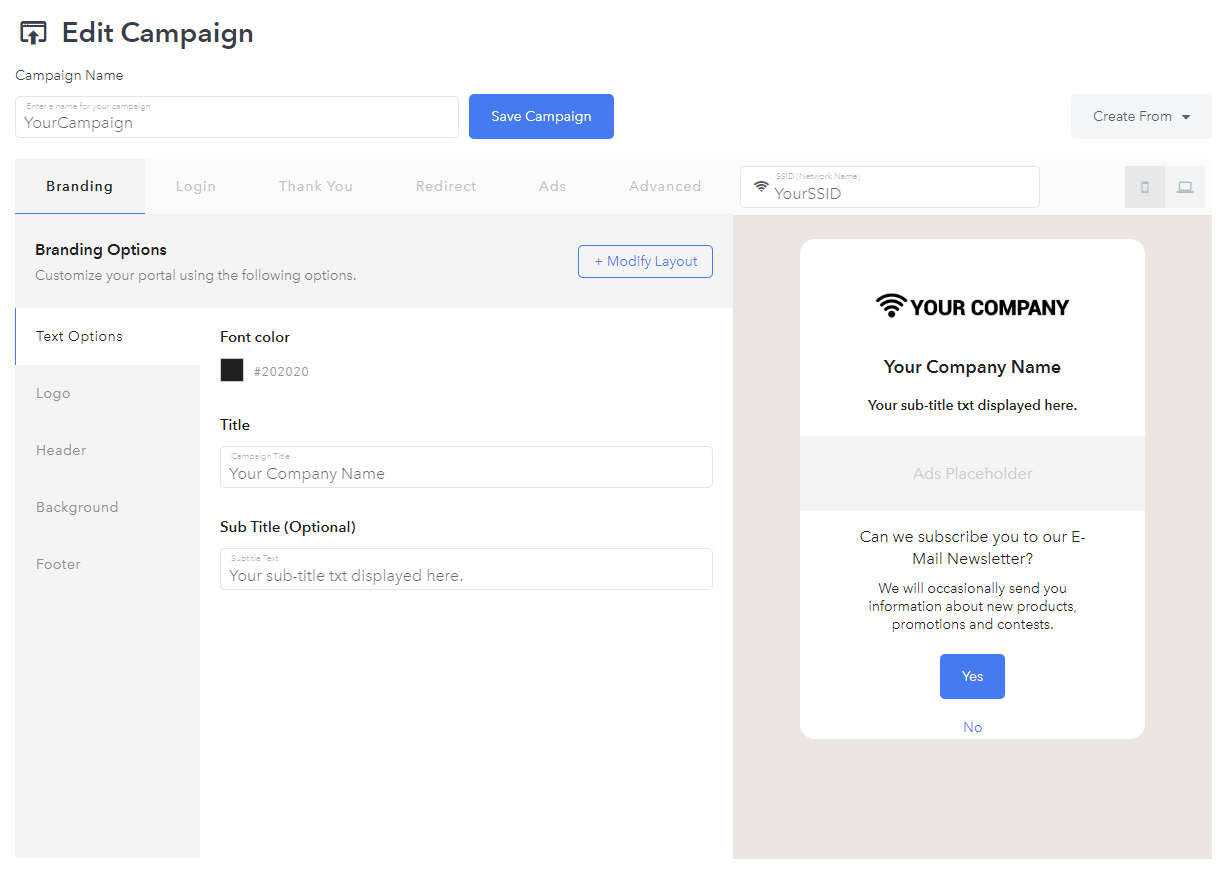Screen dimensions: 1222x874
Task: Click the YOUR COMPANY logo in preview
Action: tap(972, 306)
